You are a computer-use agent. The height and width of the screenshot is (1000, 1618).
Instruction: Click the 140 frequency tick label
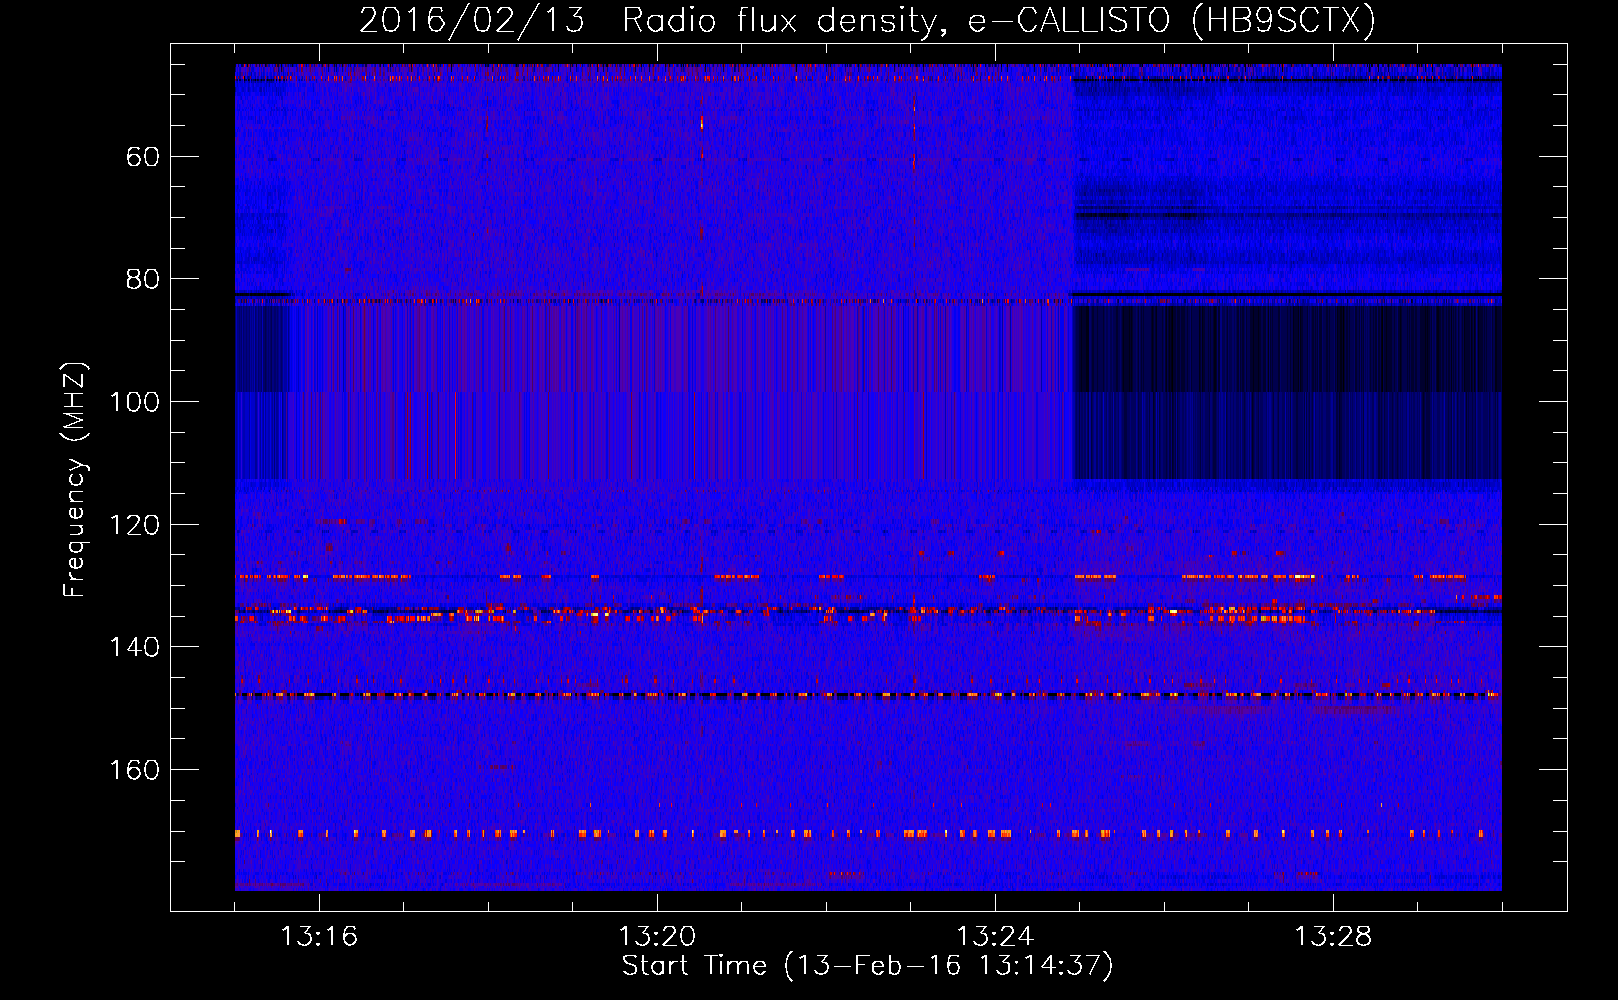(x=134, y=647)
